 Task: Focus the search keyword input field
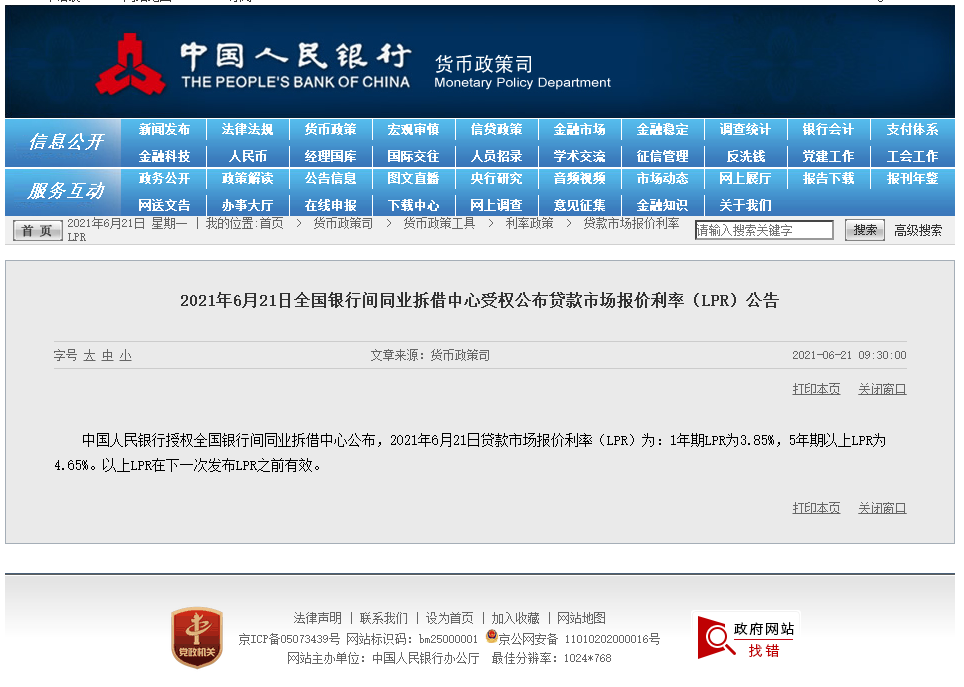(764, 230)
